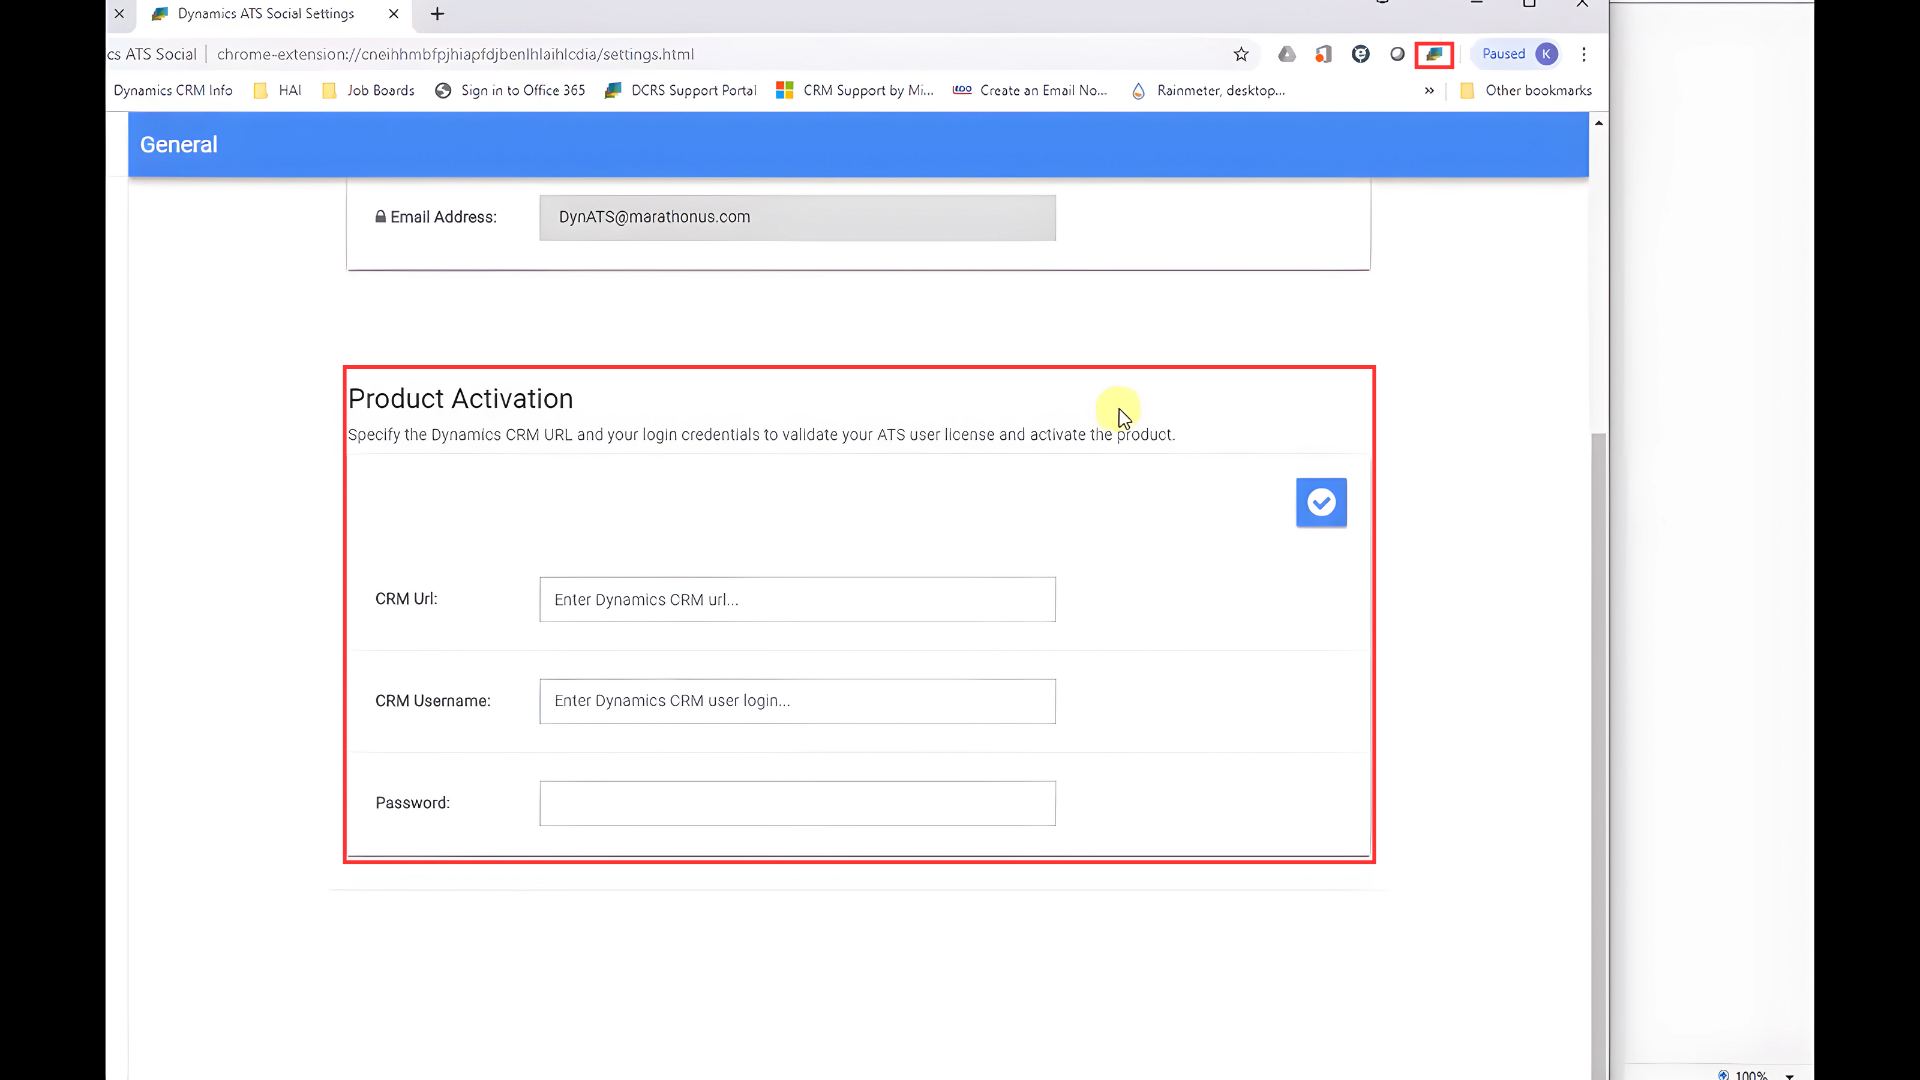
Task: Bookmark this page with the star icon
Action: click(x=1241, y=54)
